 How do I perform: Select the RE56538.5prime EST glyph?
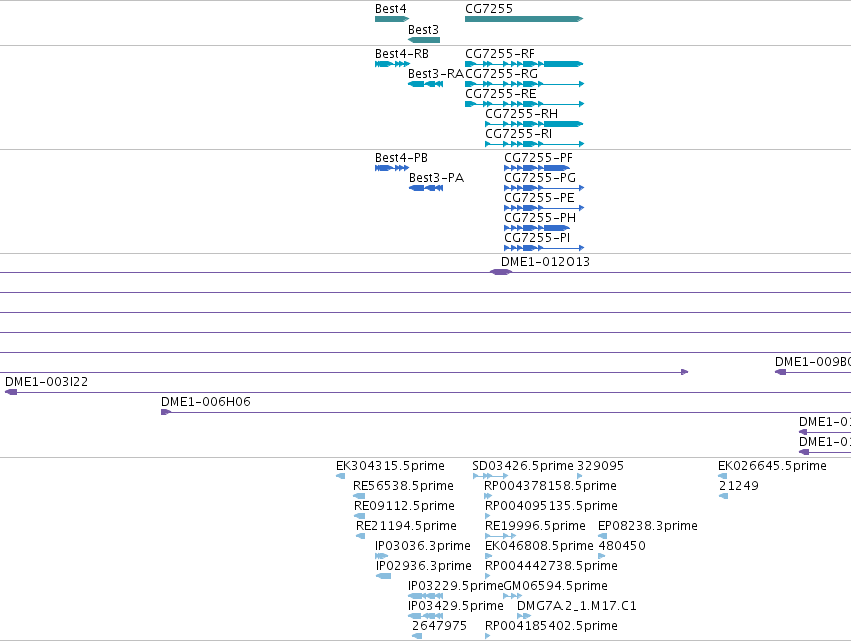coord(359,497)
